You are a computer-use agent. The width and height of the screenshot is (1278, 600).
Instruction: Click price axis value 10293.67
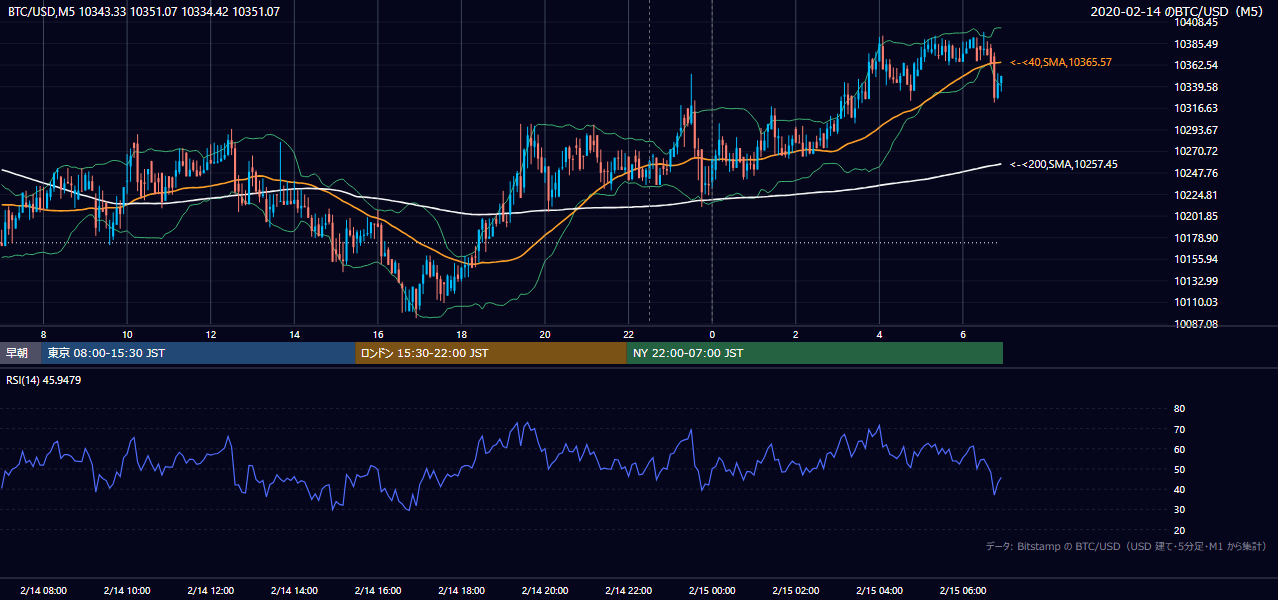pyautogui.click(x=1196, y=130)
